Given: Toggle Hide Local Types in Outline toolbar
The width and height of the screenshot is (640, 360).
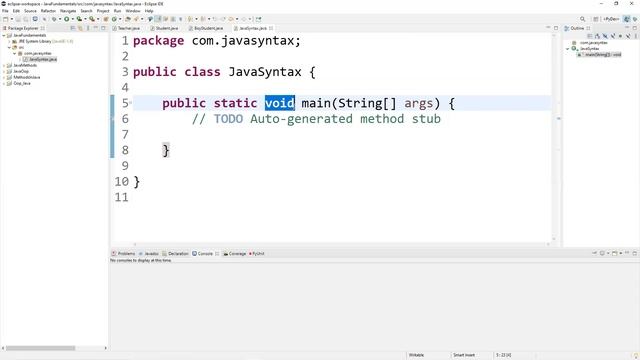Looking at the screenshot, I should 628,36.
